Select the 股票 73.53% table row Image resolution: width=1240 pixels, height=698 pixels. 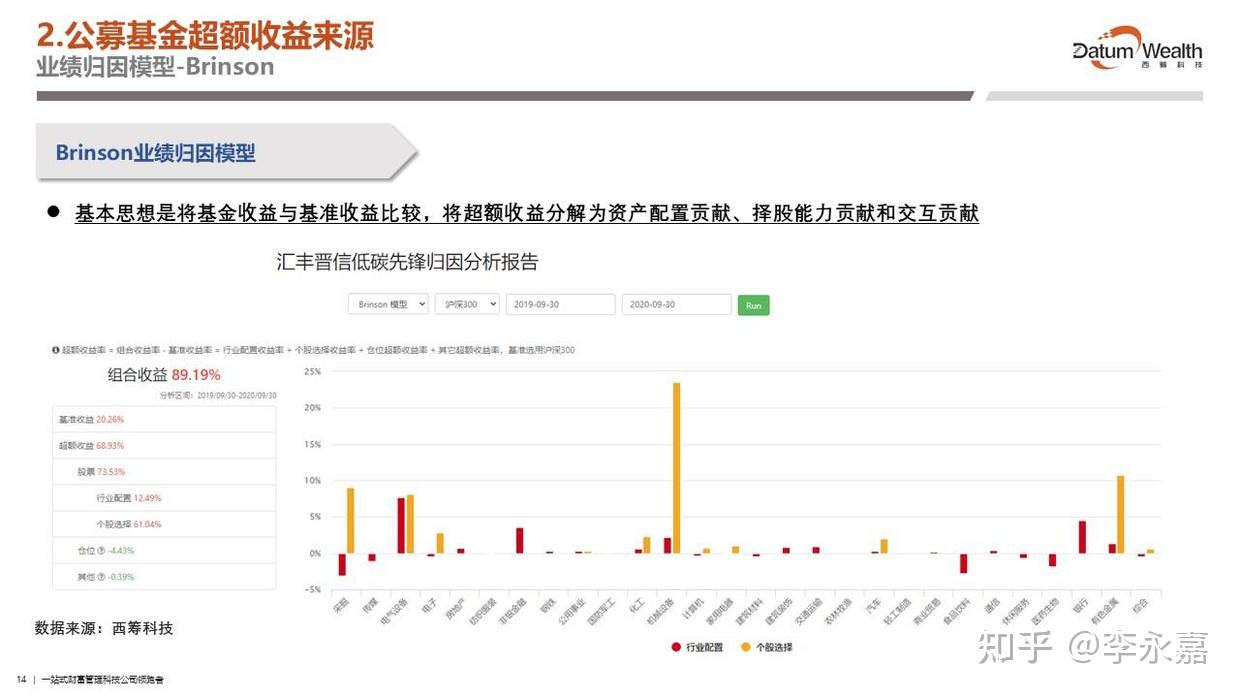(130, 471)
